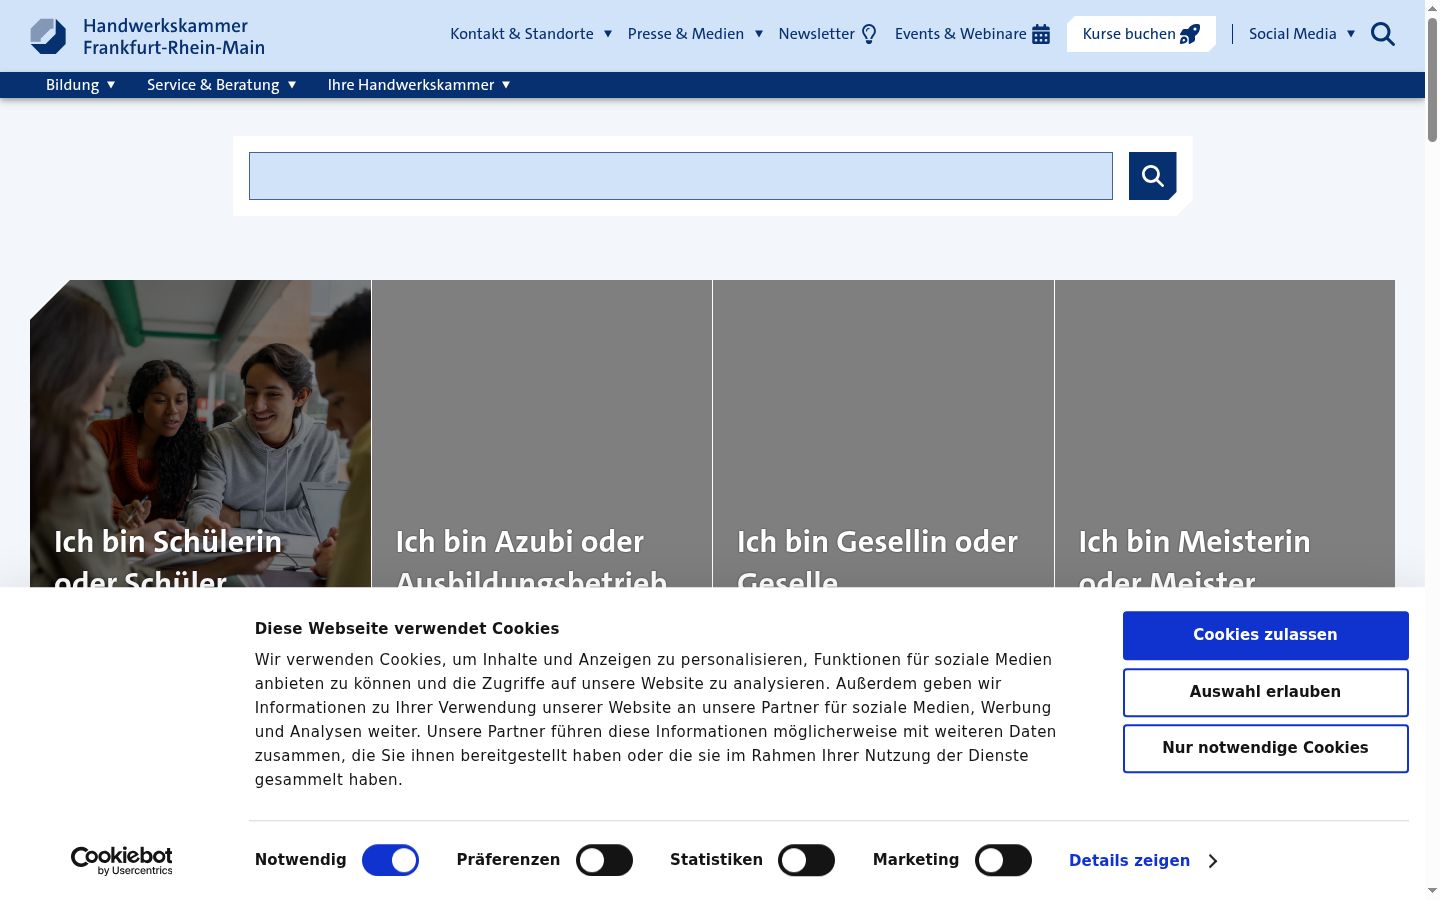The height and width of the screenshot is (900, 1440).
Task: Click the Handwerkskammer Frankfurt-Rhein-Main logo
Action: click(148, 36)
